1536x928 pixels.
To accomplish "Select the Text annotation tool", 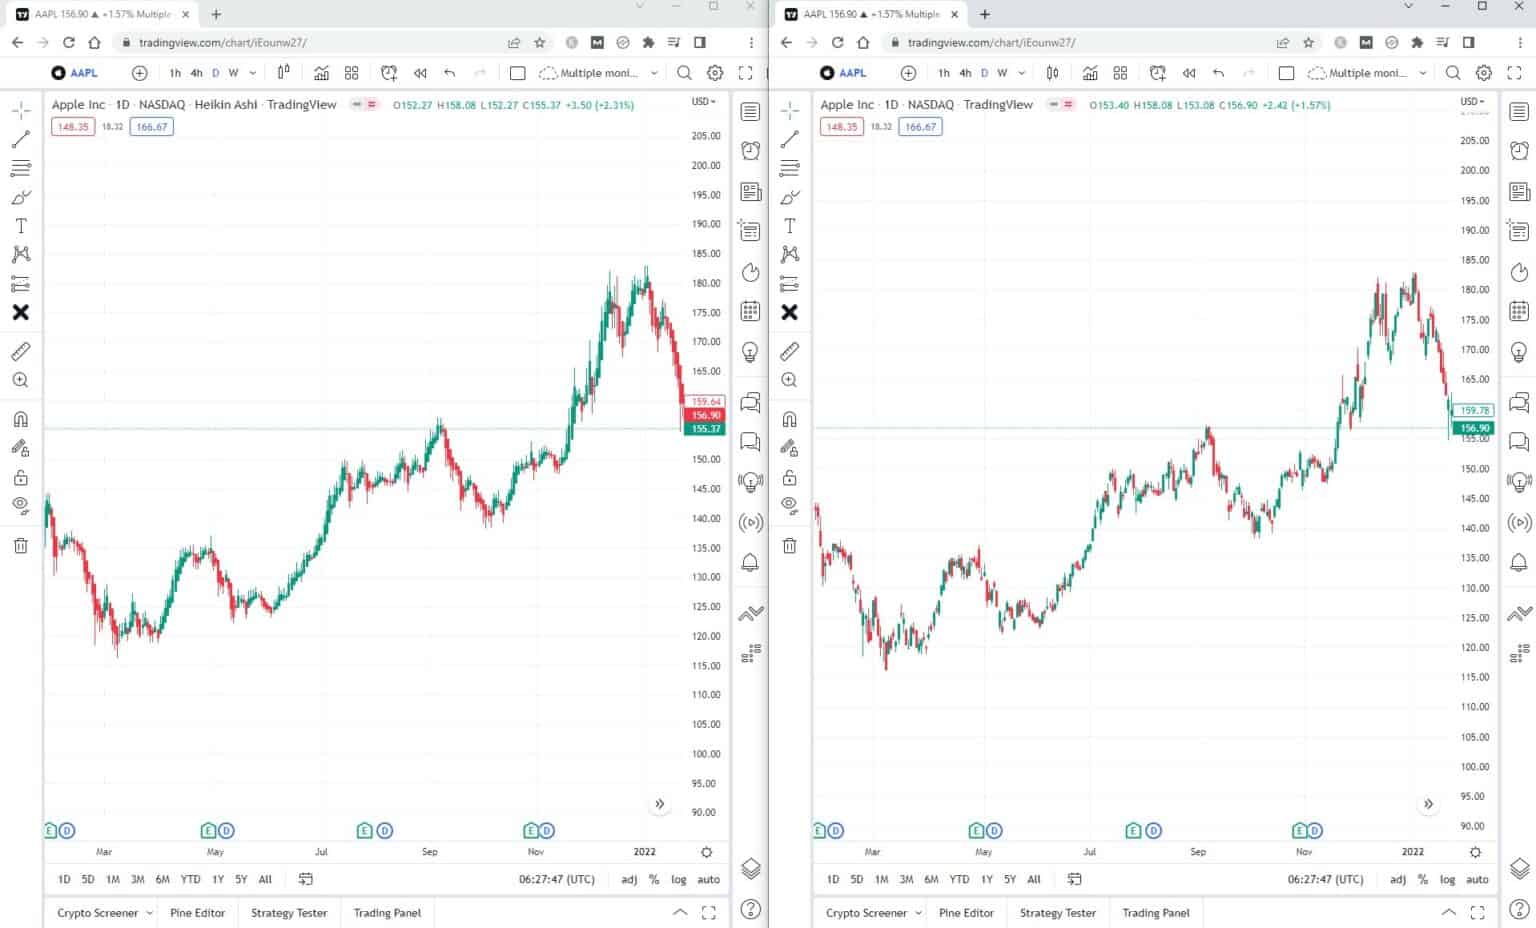I will click(20, 225).
